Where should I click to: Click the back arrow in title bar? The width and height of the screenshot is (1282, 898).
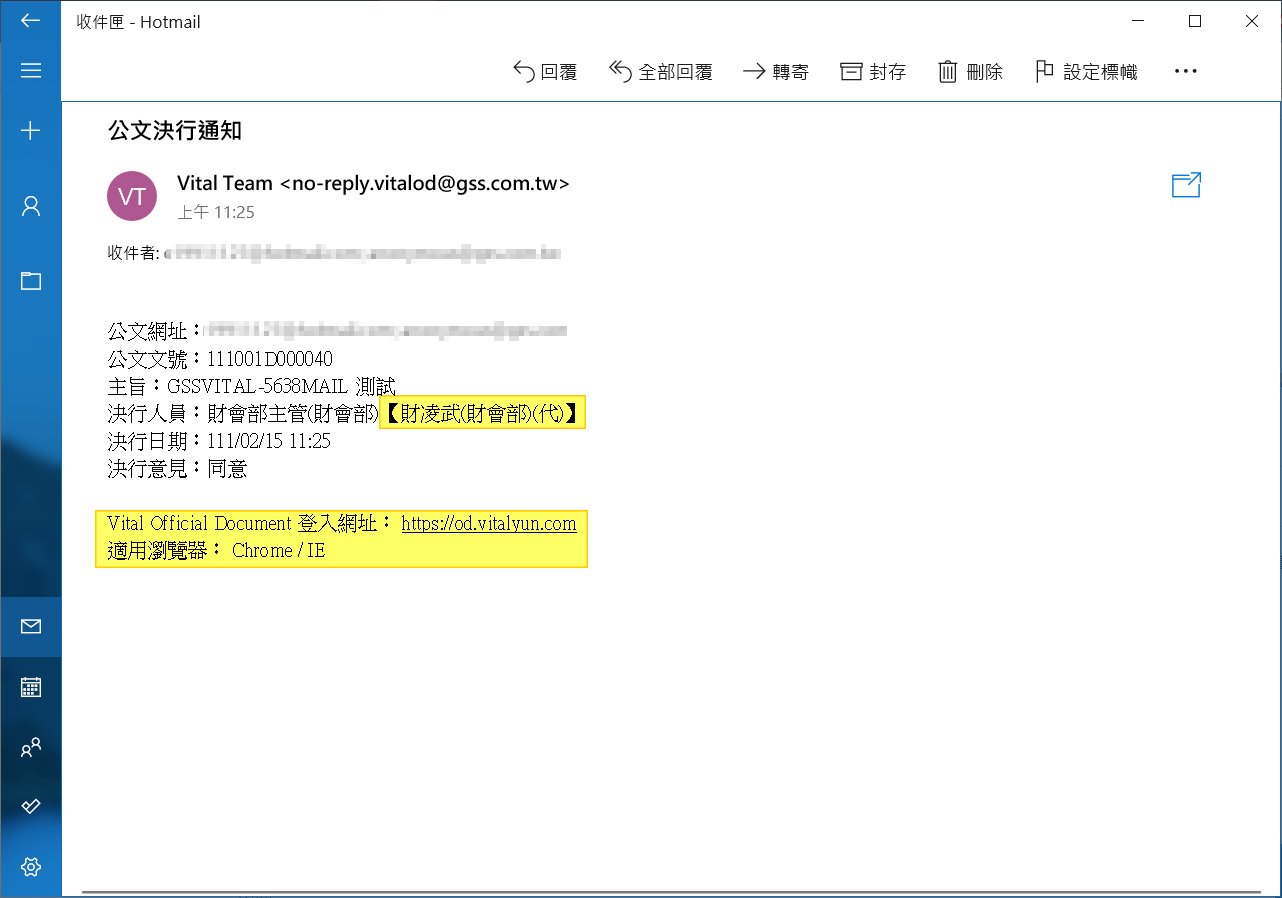click(x=30, y=21)
